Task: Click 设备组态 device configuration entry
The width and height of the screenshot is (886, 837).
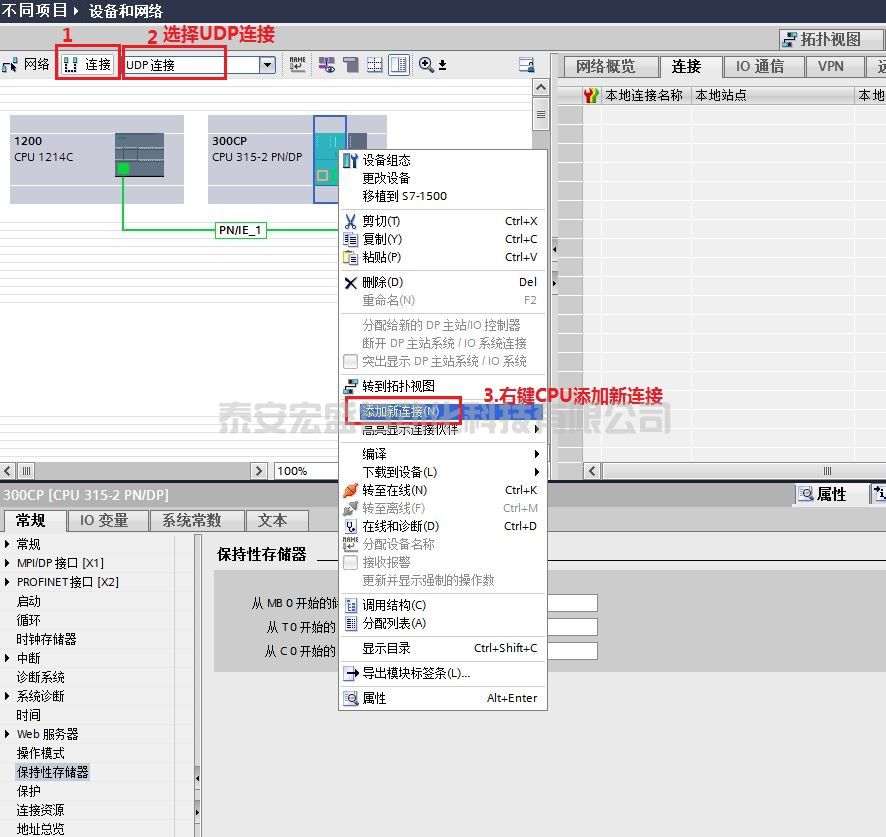Action: pos(386,160)
